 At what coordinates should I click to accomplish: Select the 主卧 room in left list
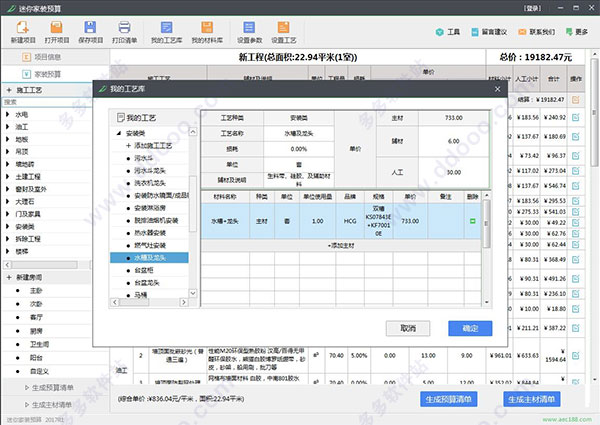[x=36, y=291]
